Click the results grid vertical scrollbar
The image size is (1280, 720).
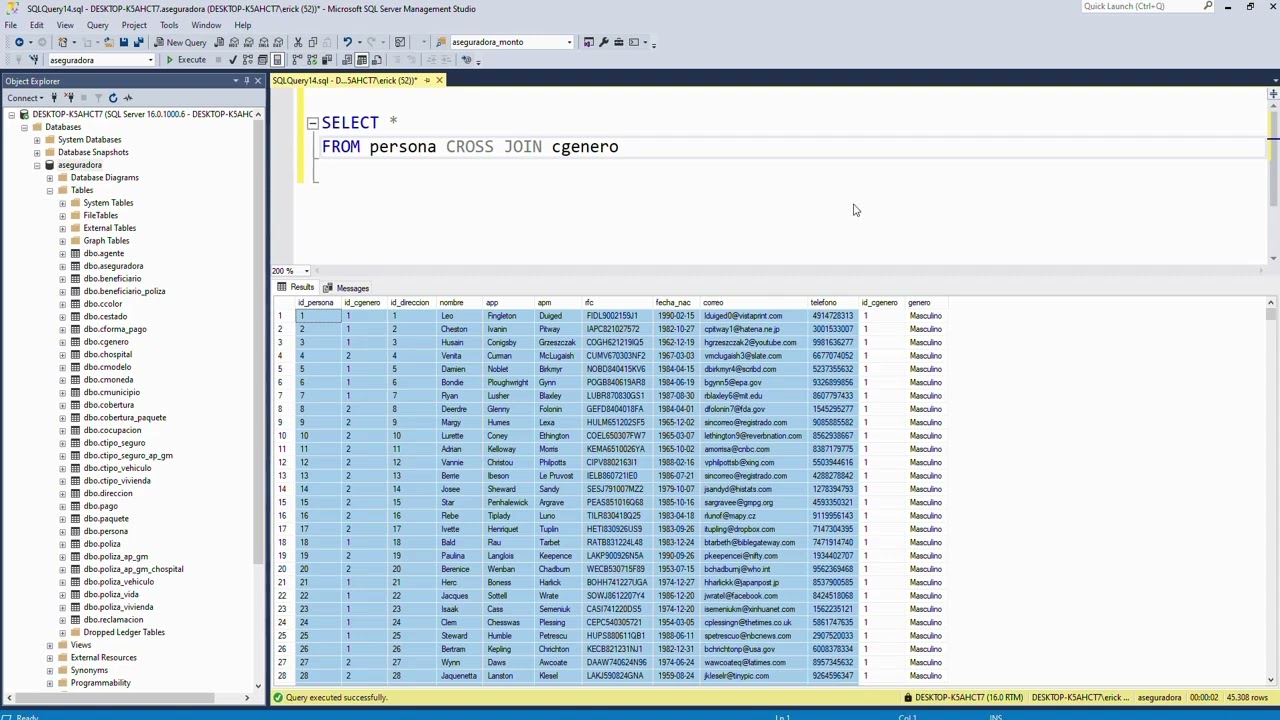[x=1271, y=490]
